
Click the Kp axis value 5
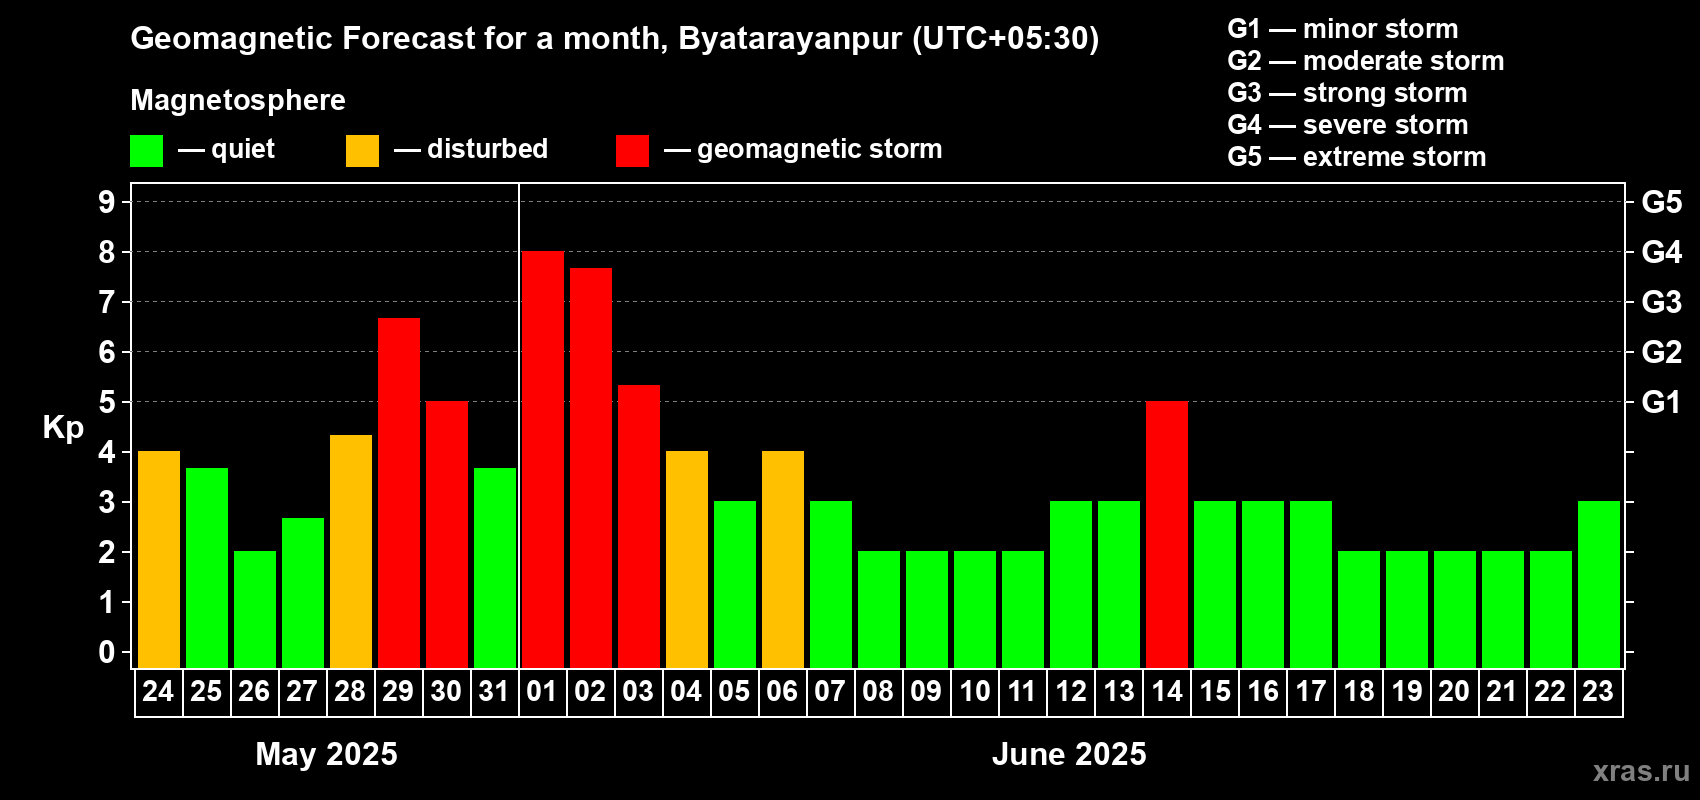[107, 402]
